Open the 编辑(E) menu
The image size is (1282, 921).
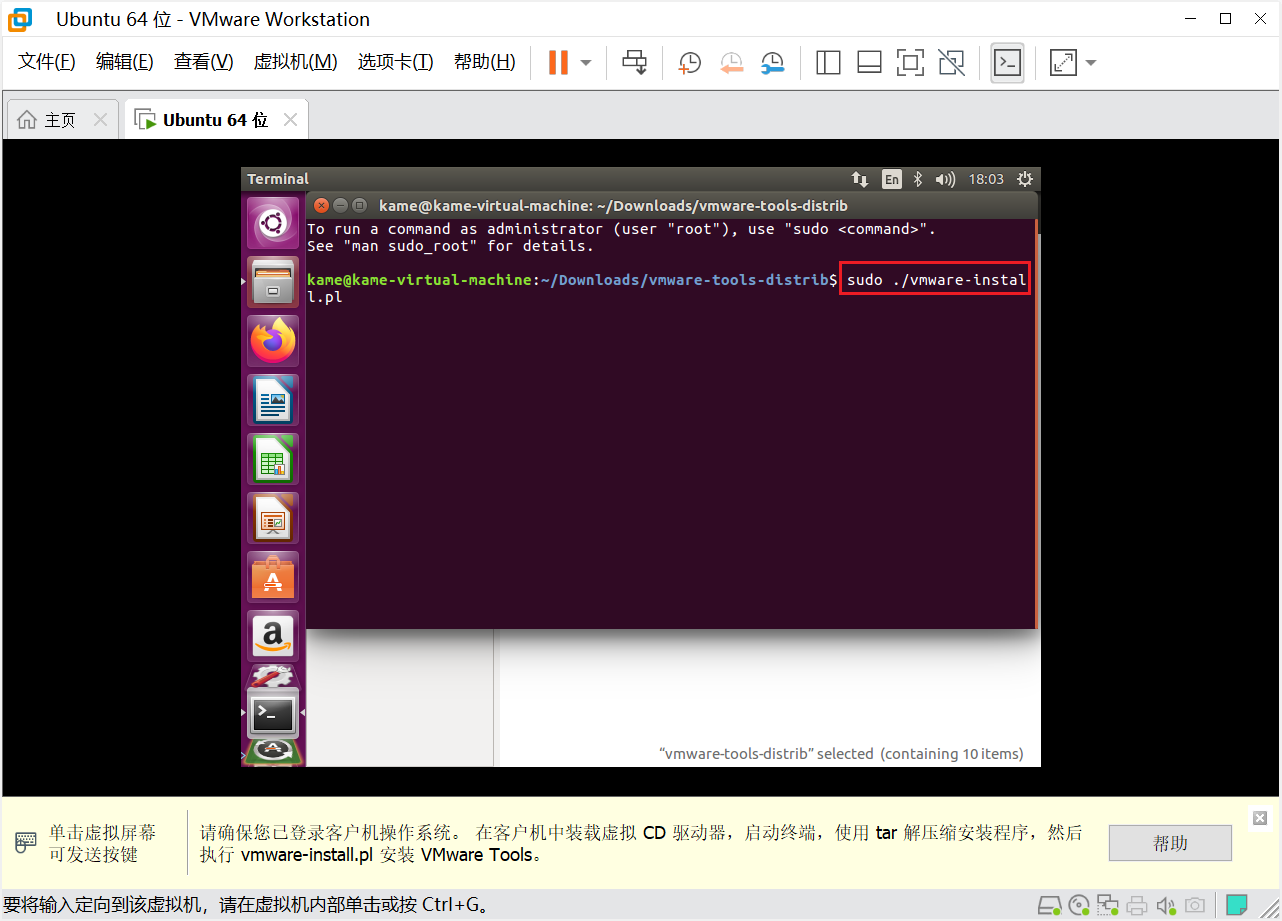(125, 62)
